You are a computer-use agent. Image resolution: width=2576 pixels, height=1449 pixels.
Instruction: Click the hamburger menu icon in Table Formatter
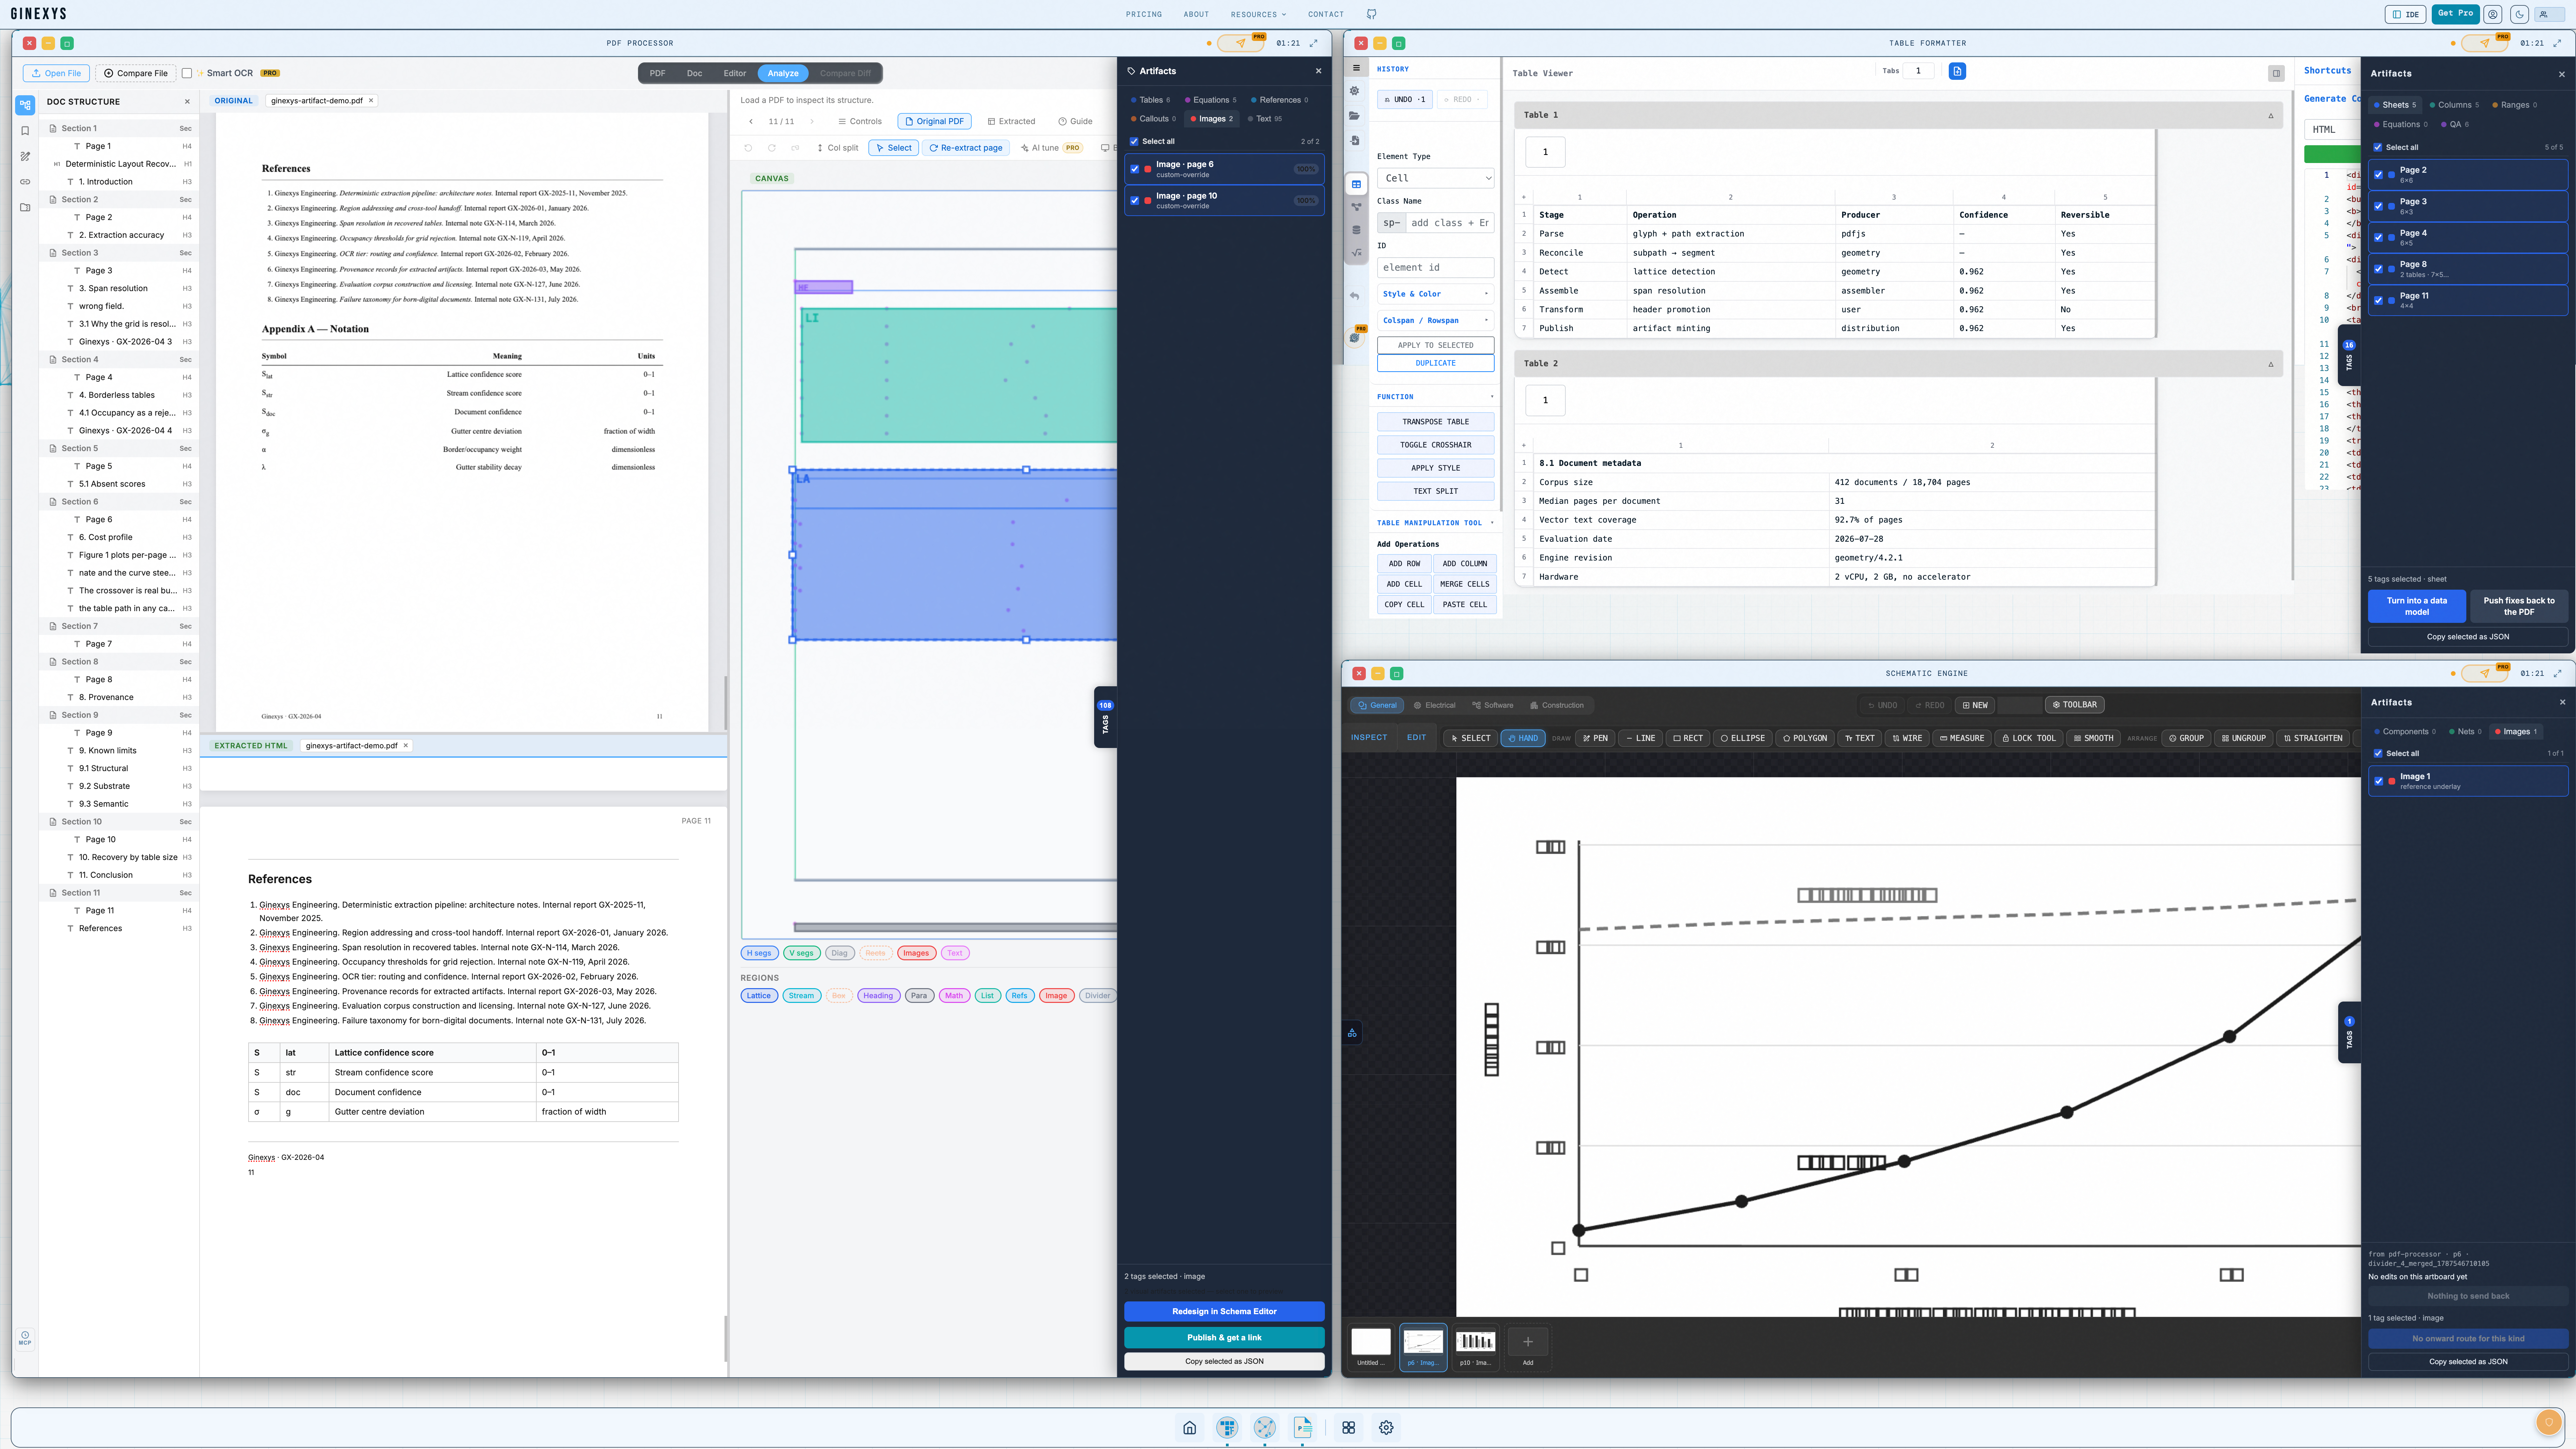point(1356,68)
